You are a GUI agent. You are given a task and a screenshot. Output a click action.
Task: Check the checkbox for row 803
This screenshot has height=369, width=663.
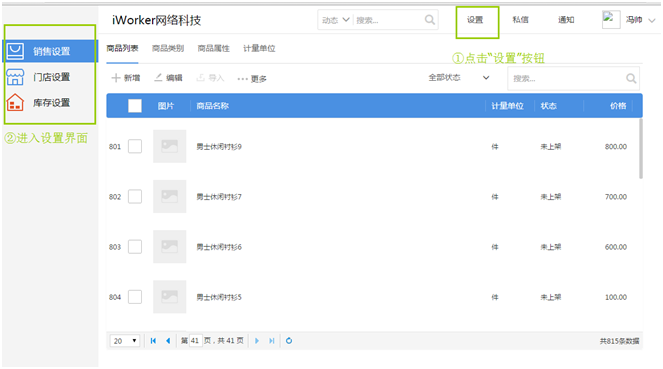tap(135, 247)
